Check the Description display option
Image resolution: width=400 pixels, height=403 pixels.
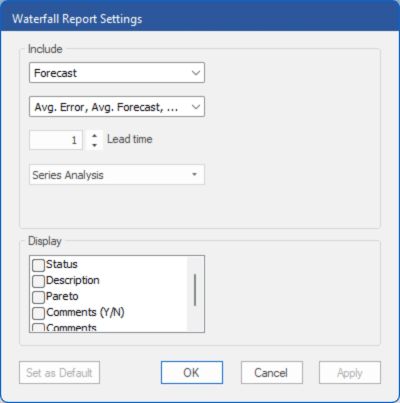[38, 281]
